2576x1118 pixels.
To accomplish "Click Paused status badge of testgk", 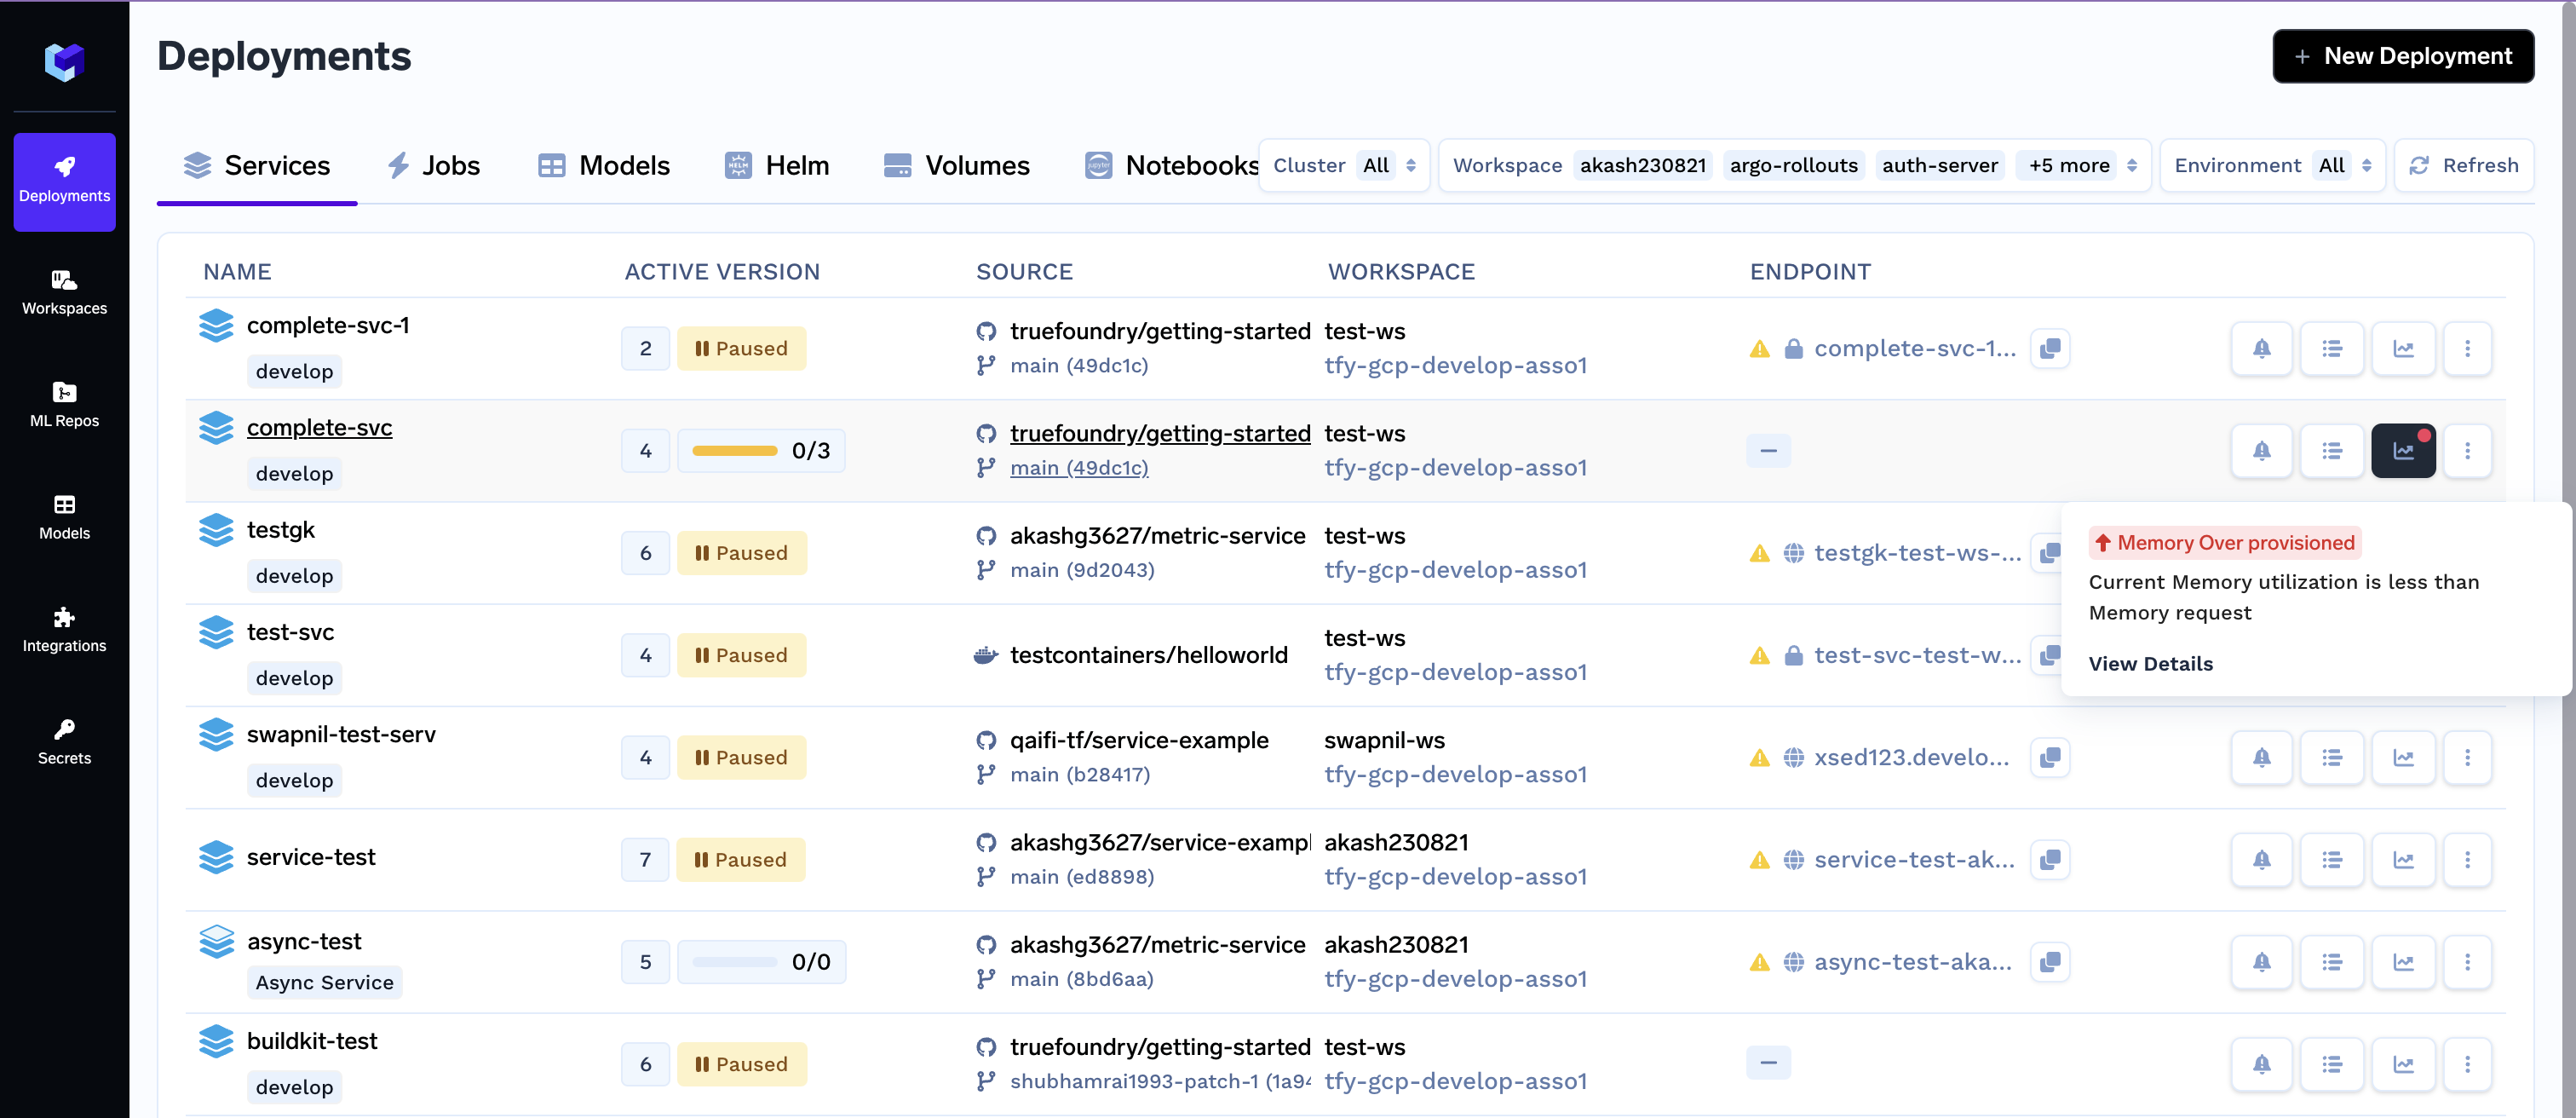I will (741, 553).
